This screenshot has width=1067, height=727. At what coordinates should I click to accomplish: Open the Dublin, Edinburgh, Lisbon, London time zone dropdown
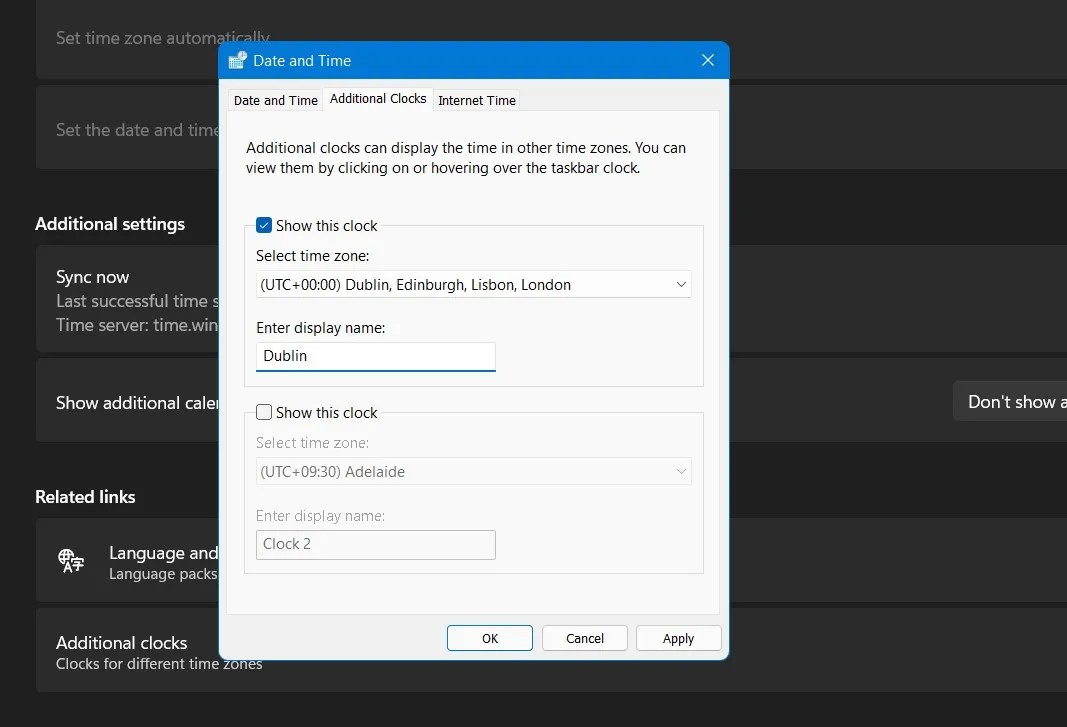click(x=473, y=284)
